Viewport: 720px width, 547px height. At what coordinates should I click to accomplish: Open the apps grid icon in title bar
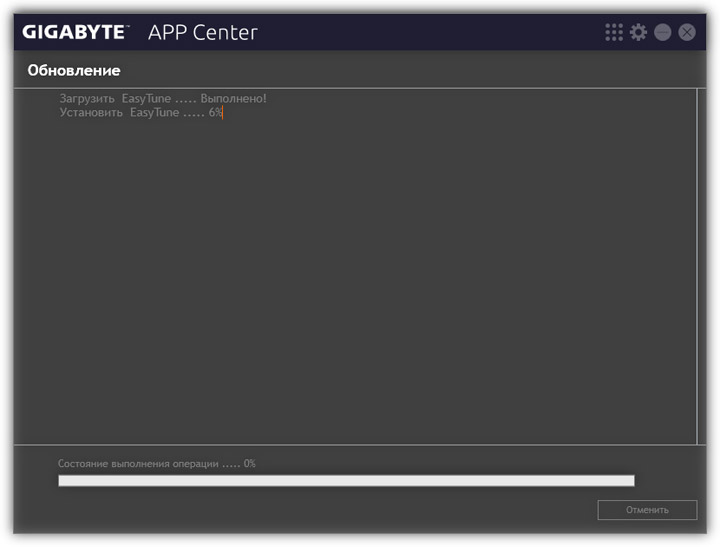click(614, 32)
